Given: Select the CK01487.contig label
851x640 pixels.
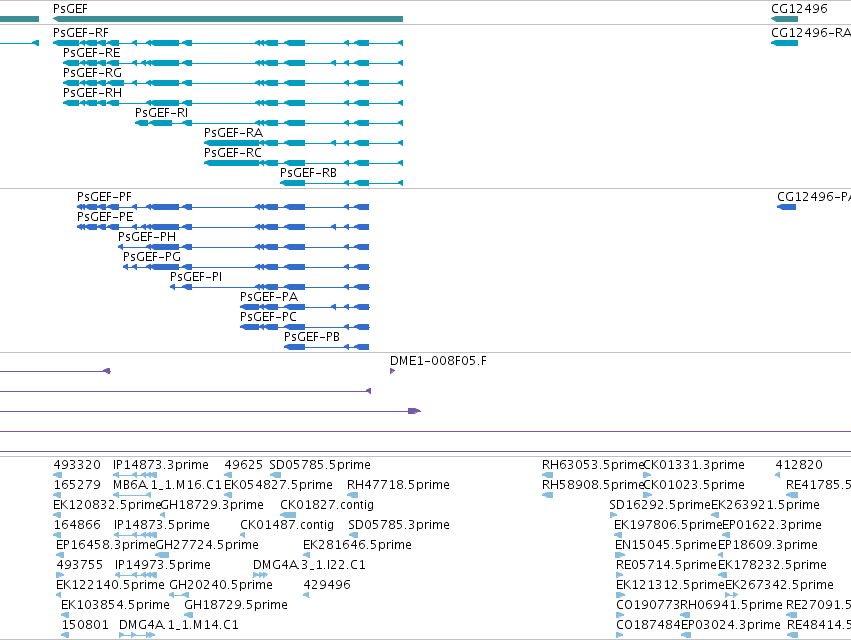Looking at the screenshot, I should 287,525.
